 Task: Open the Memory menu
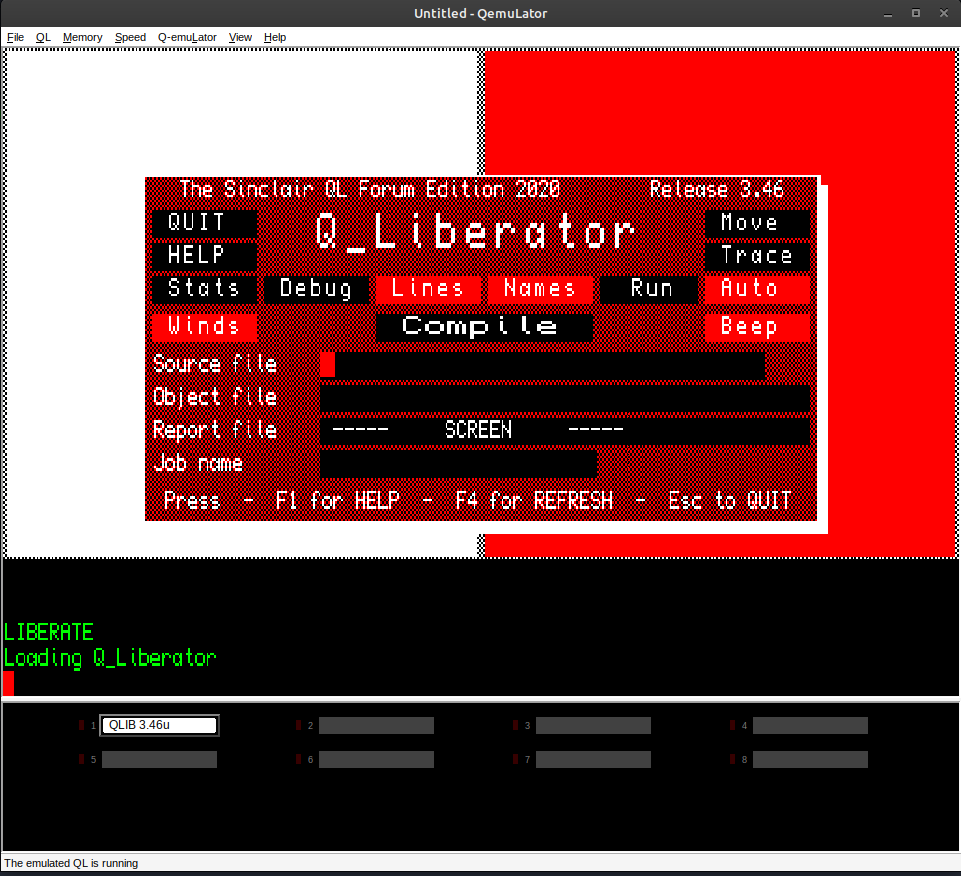tap(82, 37)
